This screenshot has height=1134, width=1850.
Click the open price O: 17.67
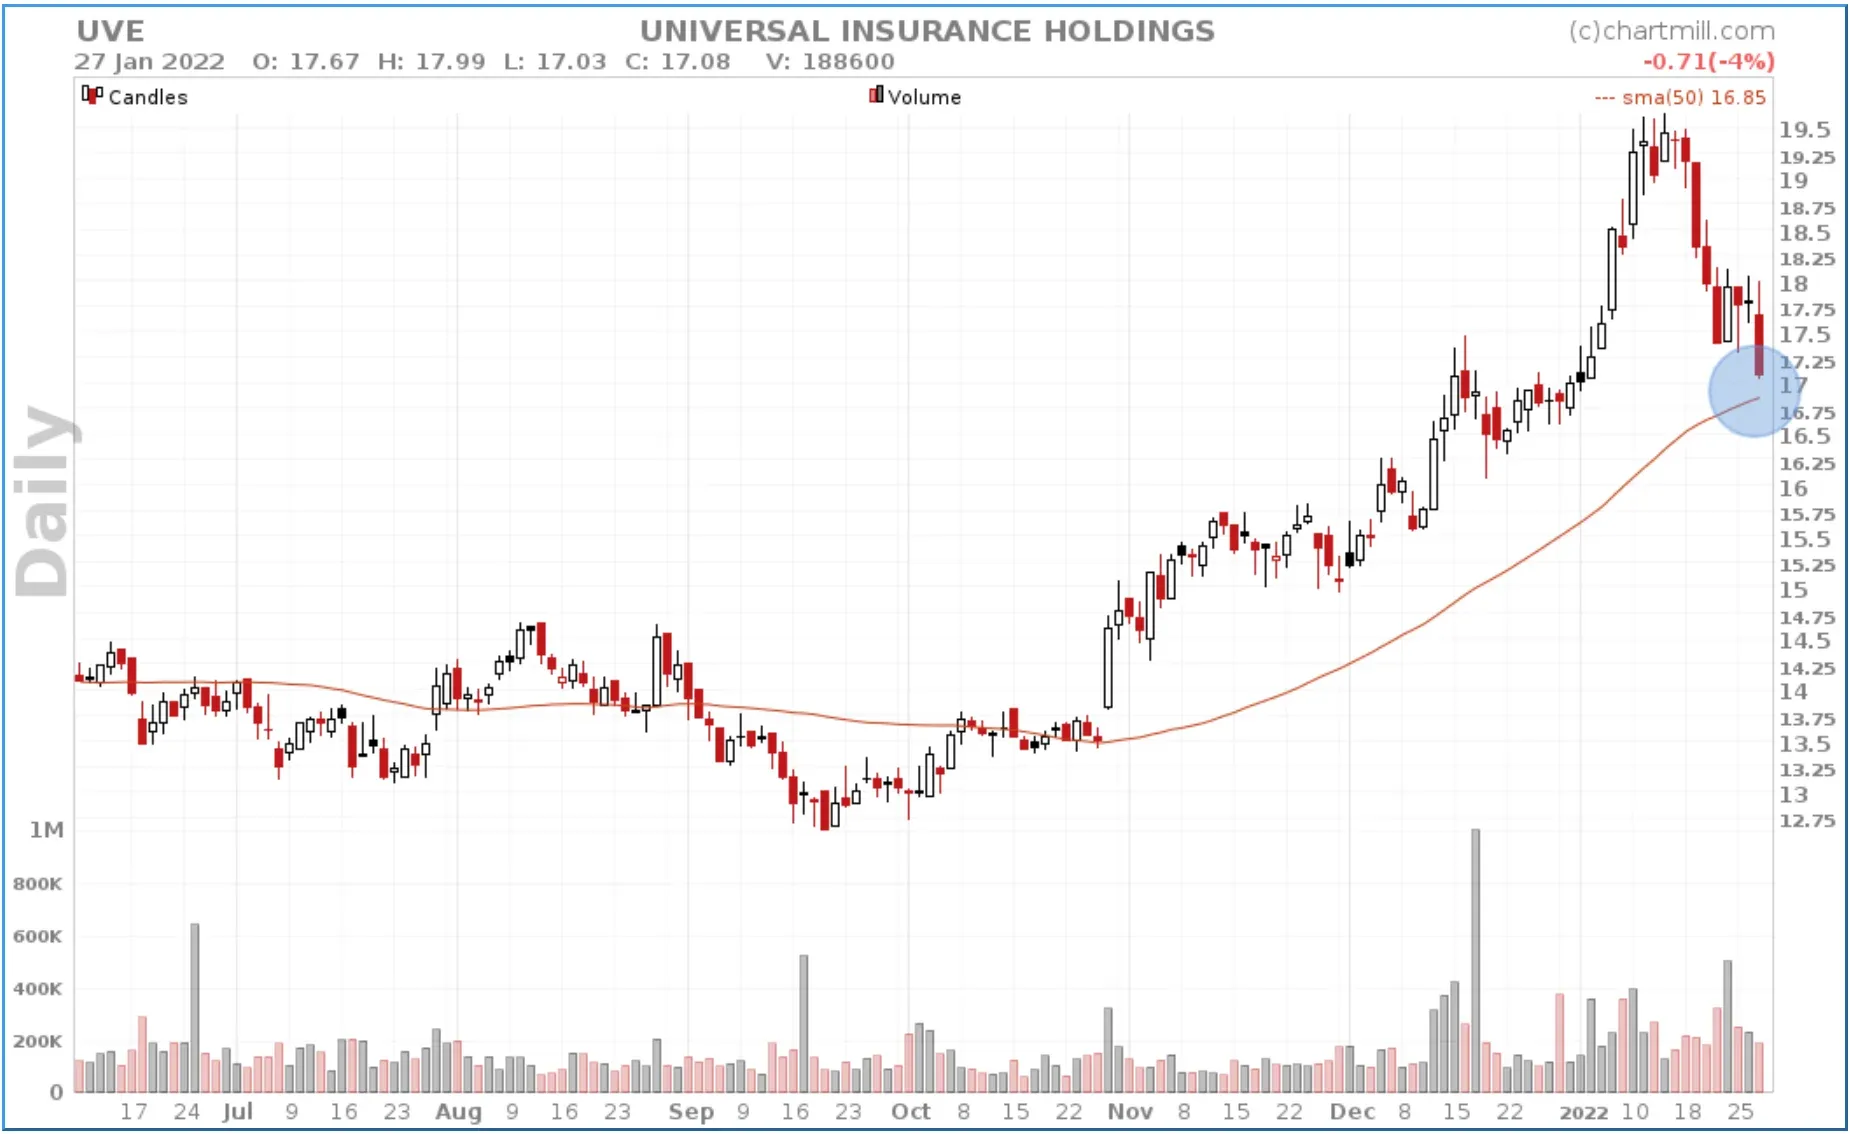[306, 62]
